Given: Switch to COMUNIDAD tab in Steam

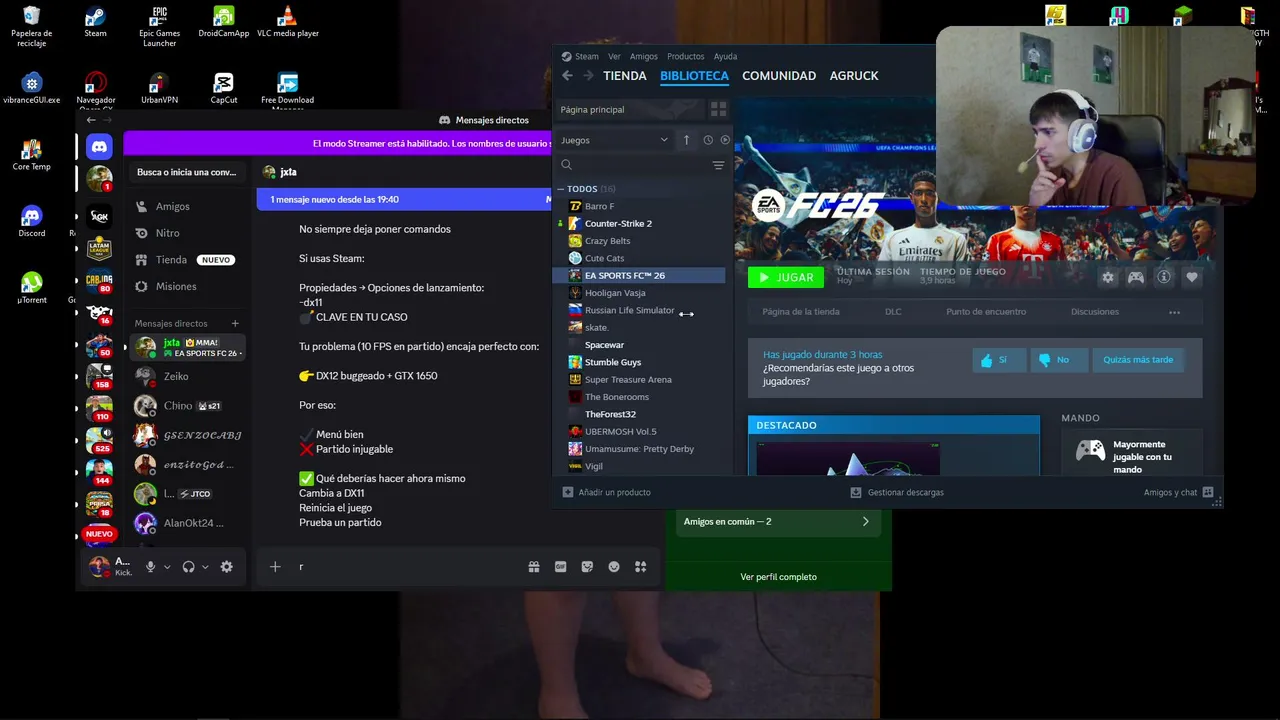Looking at the screenshot, I should pos(779,76).
